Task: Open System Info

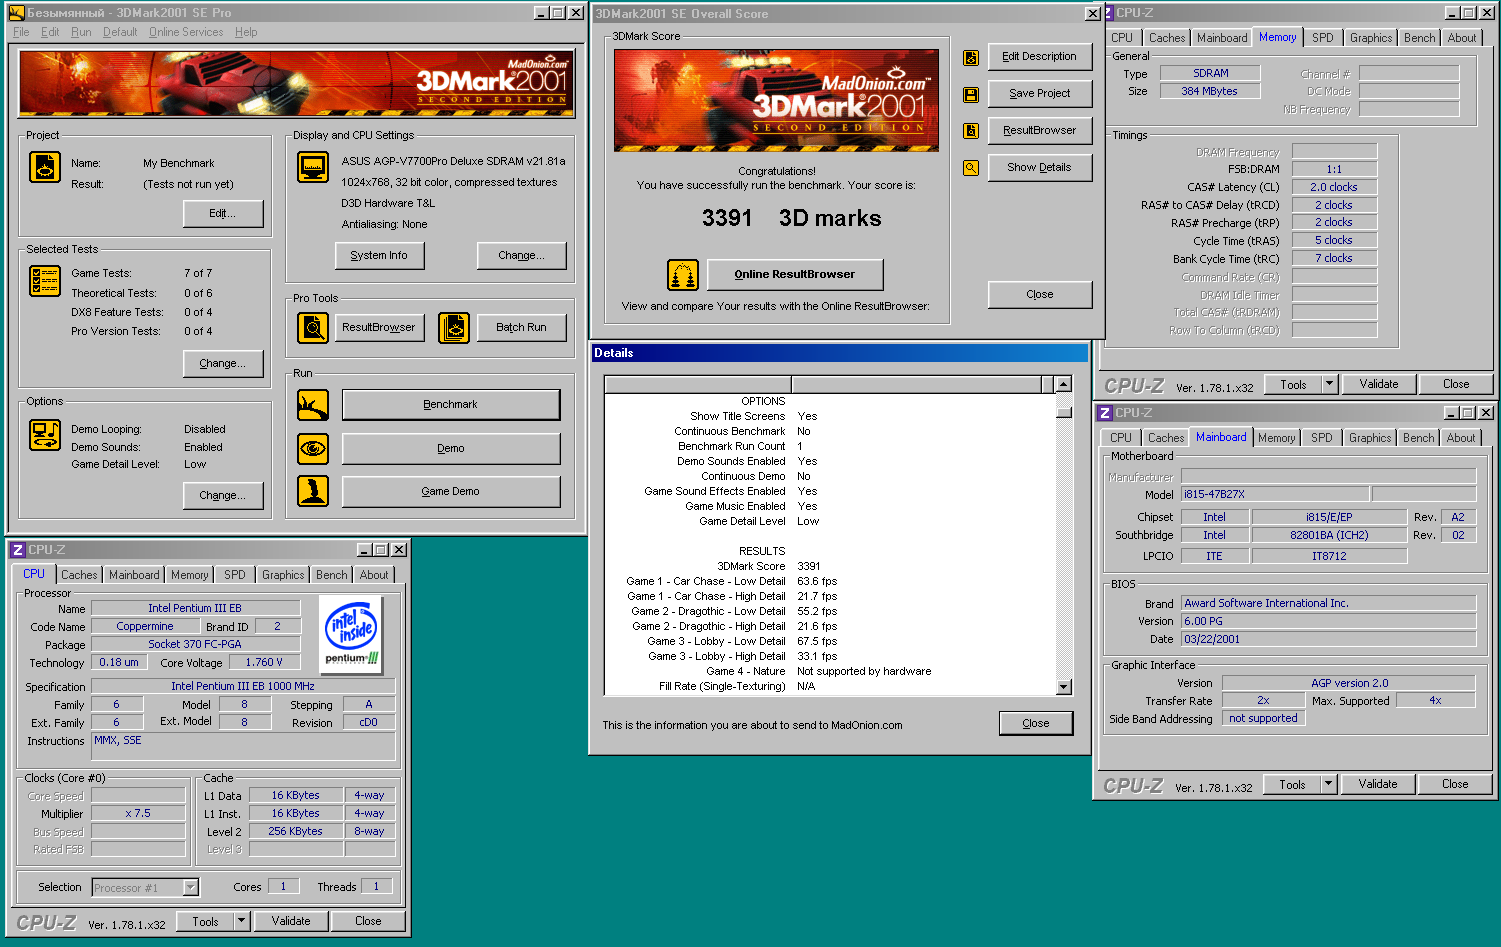Action: click(379, 256)
